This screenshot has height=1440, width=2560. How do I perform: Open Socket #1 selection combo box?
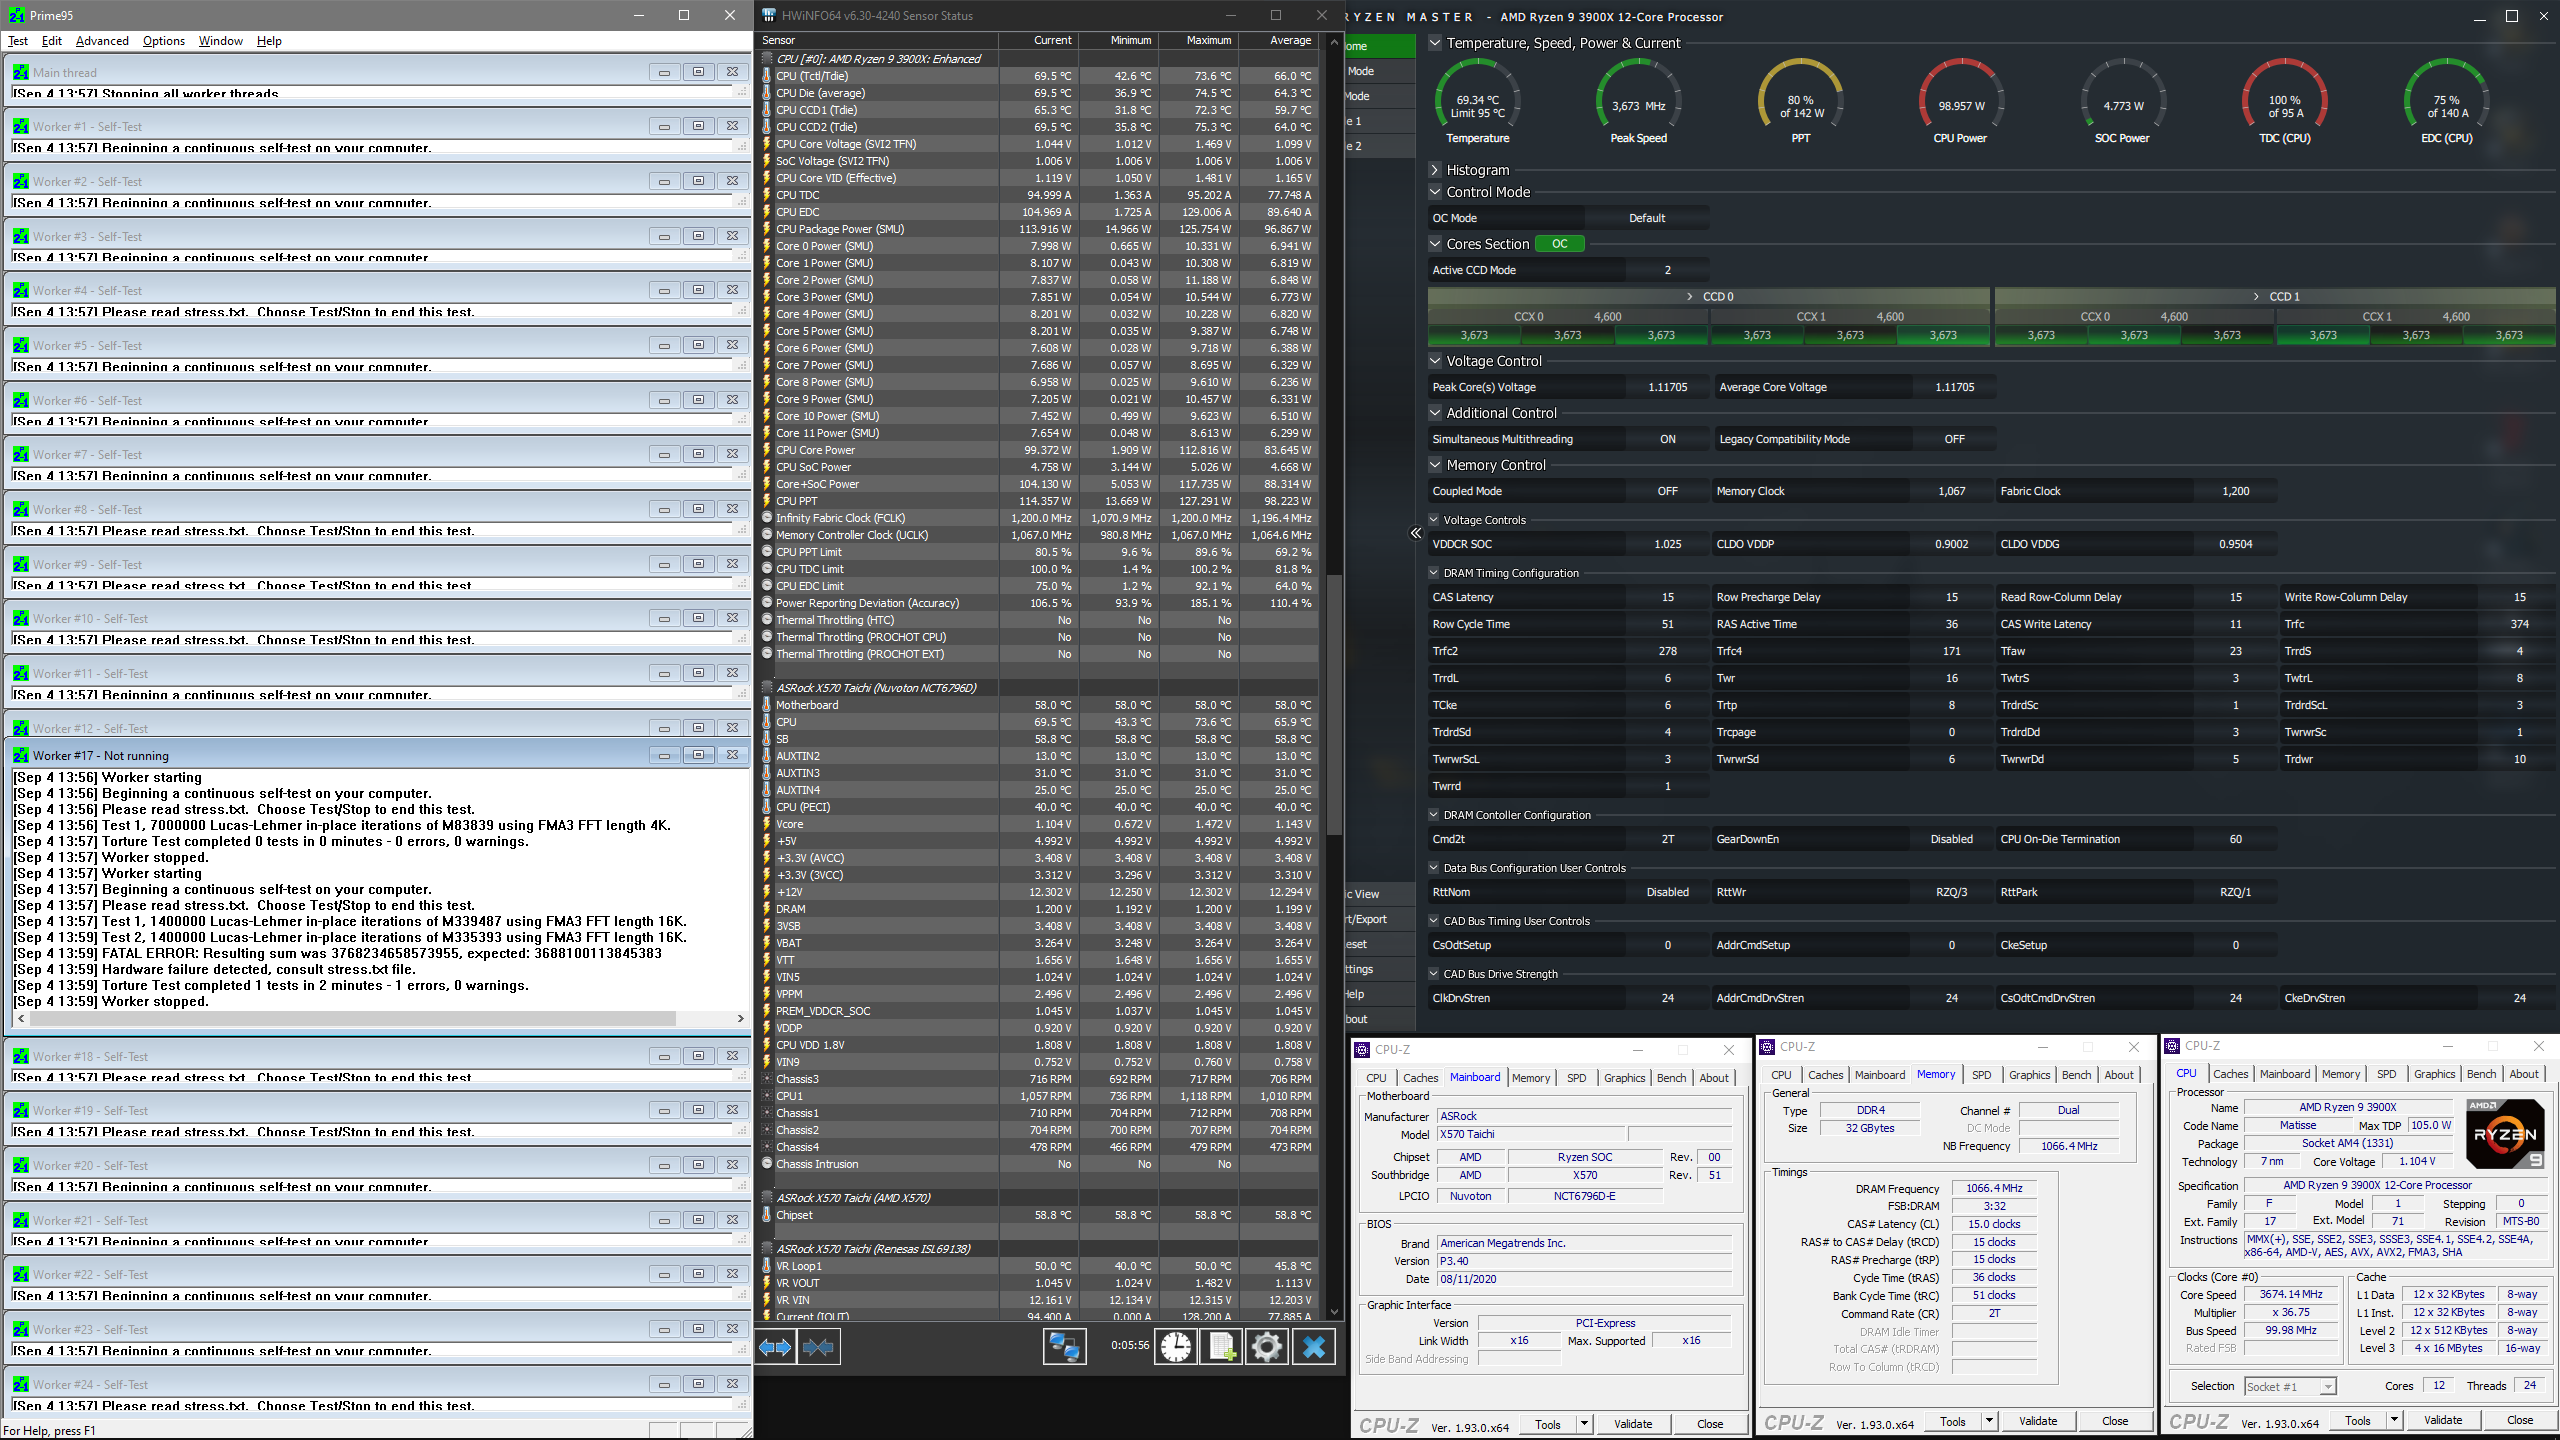(2290, 1386)
